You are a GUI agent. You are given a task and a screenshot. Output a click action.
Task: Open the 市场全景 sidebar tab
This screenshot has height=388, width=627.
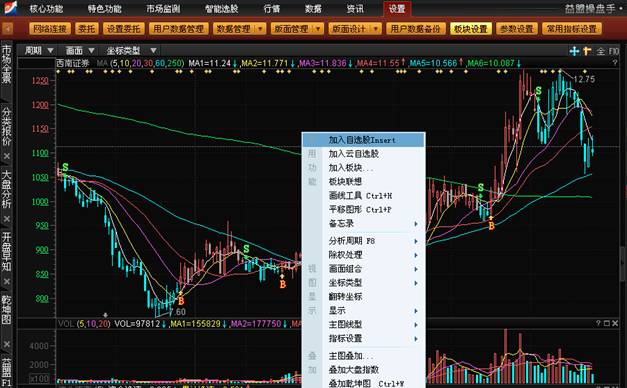point(7,64)
